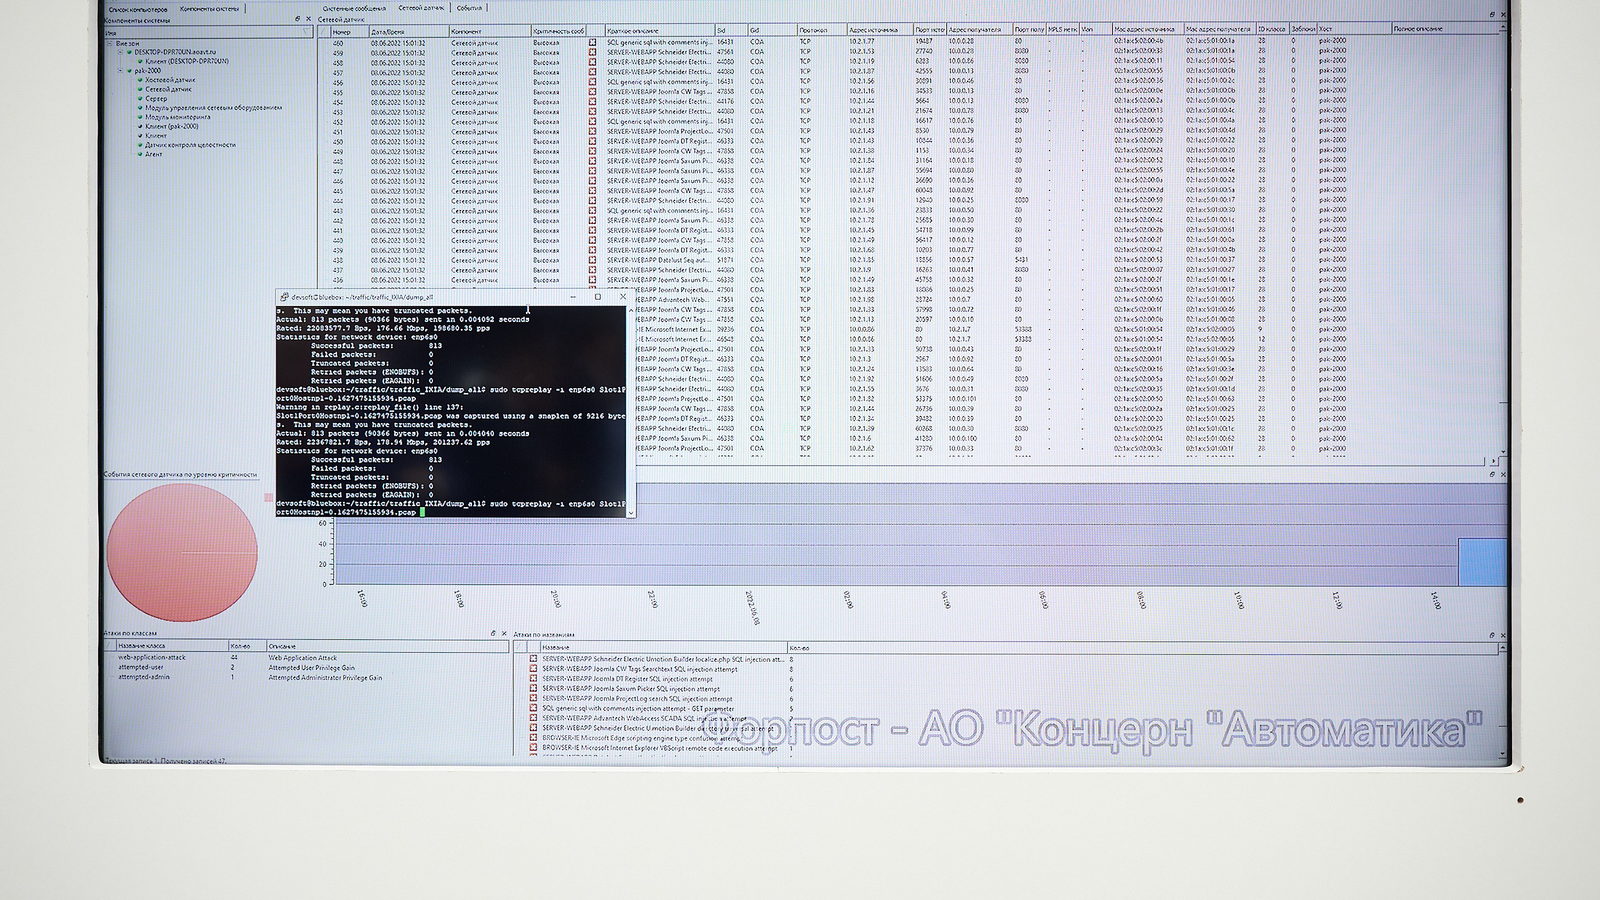Viewport: 1600px width, 900px height.
Task: Click the filter icon in the Имя column header
Action: pyautogui.click(x=308, y=32)
